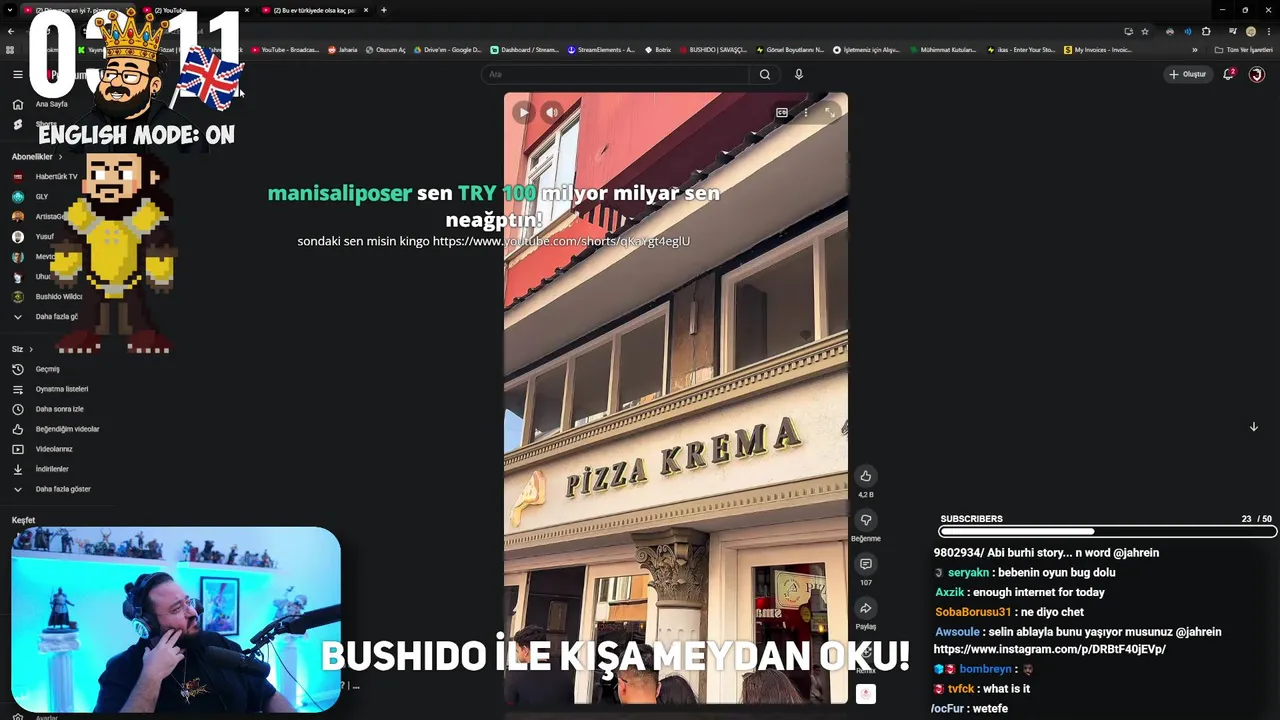The width and height of the screenshot is (1280, 720).
Task: Open the Oturum Aç bookmark
Action: coord(386,49)
